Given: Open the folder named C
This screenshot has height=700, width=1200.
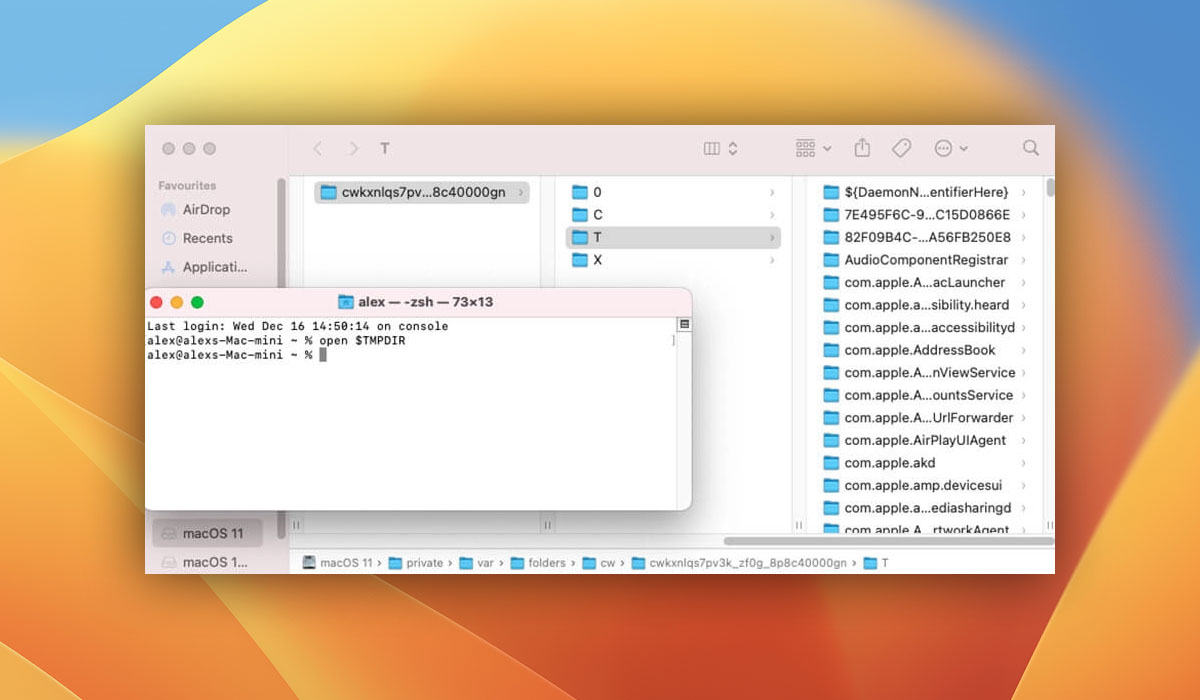Looking at the screenshot, I should pos(598,215).
